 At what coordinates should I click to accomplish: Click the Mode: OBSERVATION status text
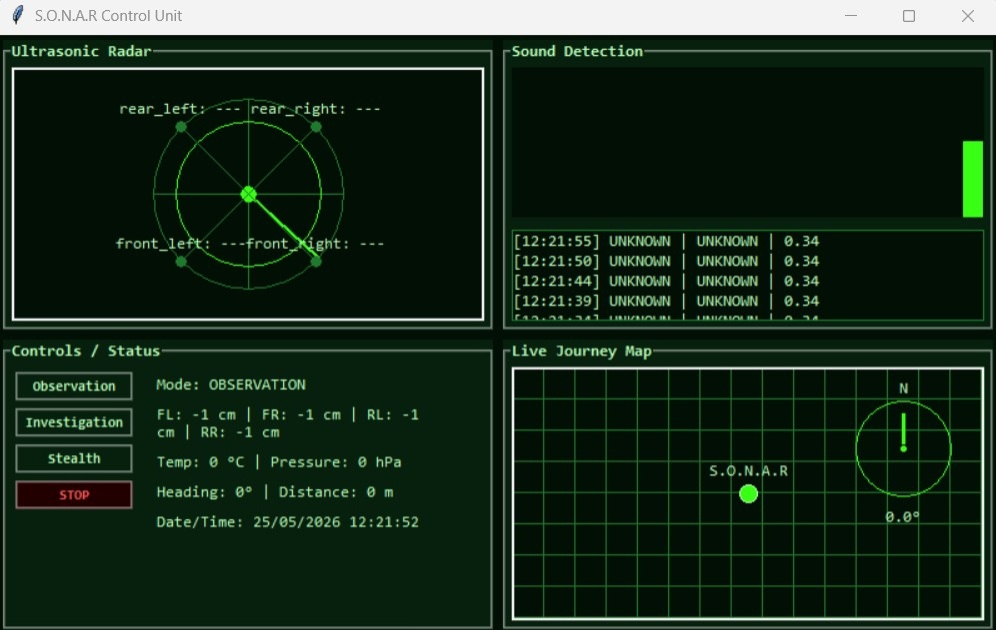[231, 385]
